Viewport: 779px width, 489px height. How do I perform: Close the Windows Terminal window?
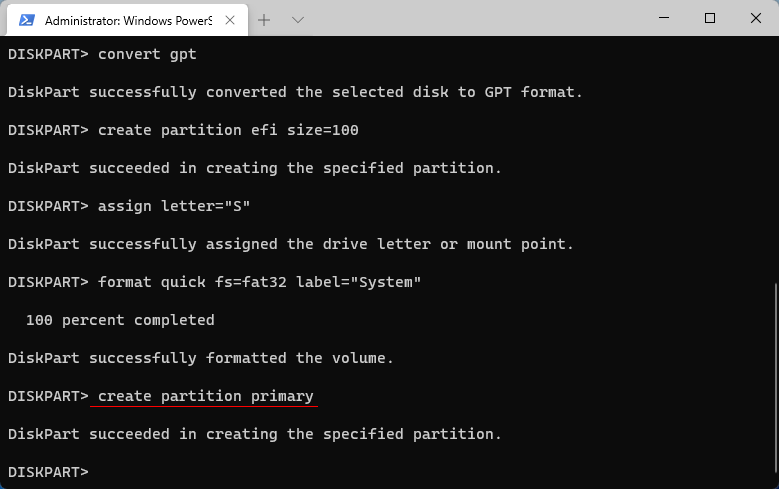pos(756,18)
